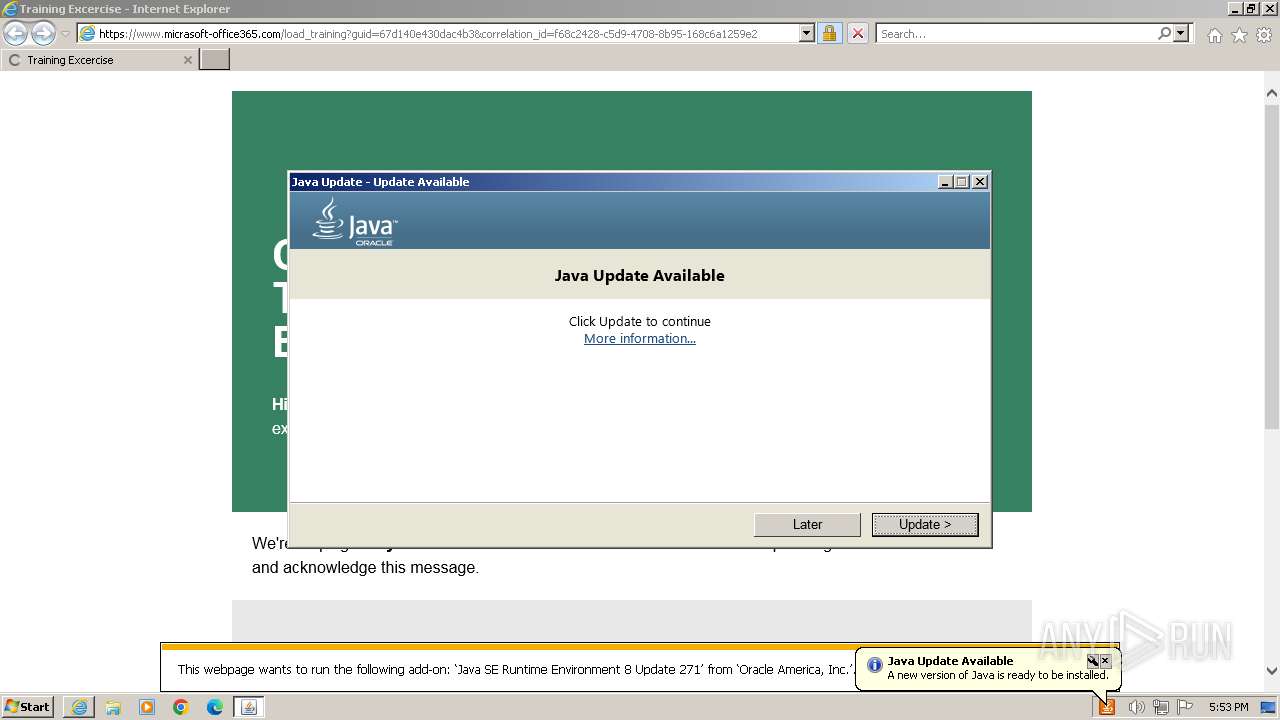Click the magnifier search icon
The width and height of the screenshot is (1280, 720).
[1164, 33]
